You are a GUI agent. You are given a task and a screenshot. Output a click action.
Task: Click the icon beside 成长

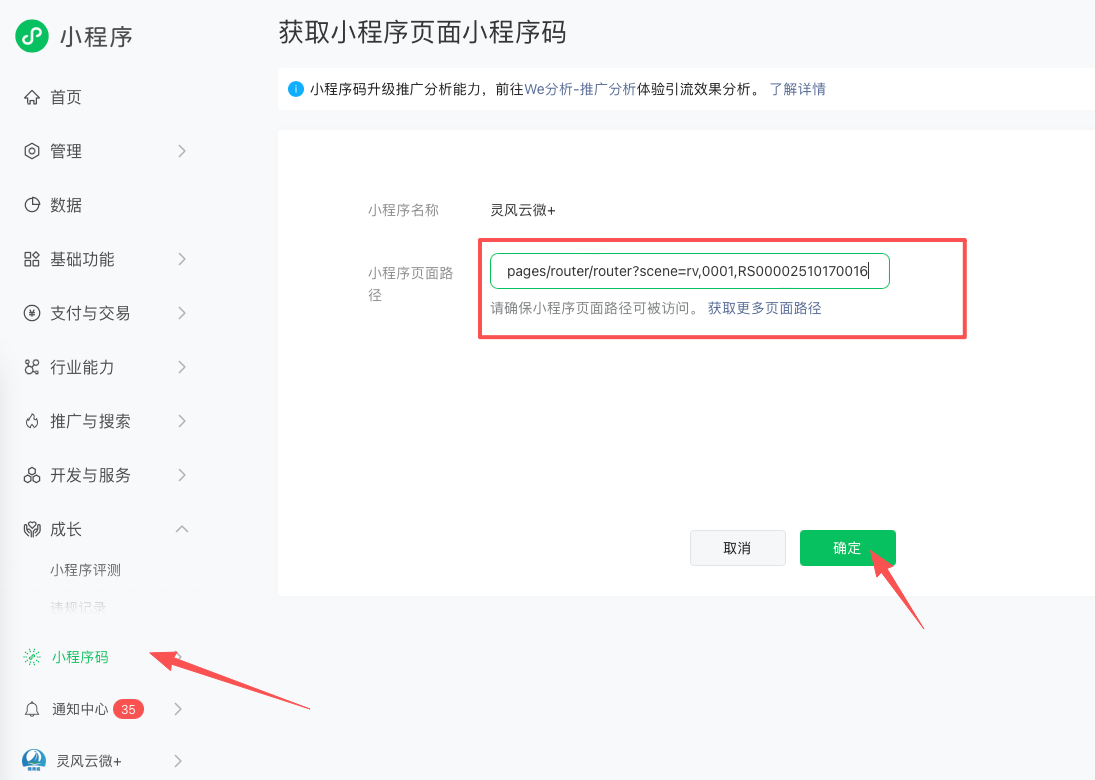click(32, 529)
